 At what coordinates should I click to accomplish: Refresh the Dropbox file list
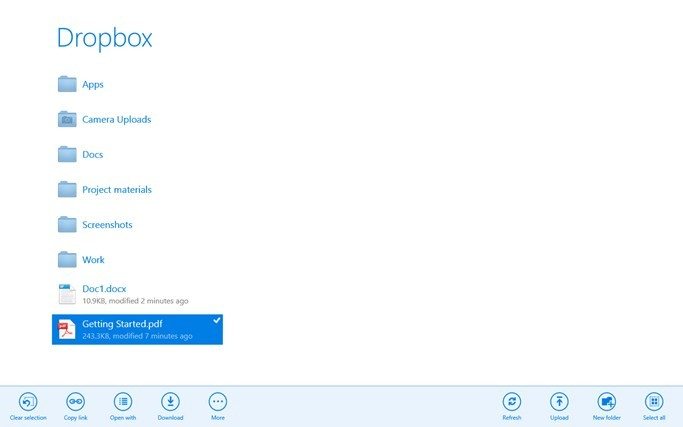pyautogui.click(x=512, y=401)
